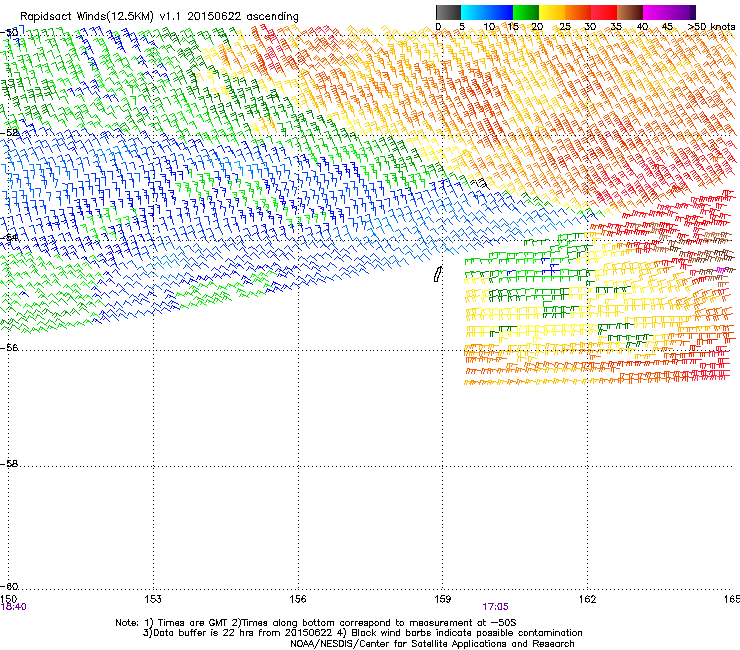Click the latitude label '-60'
The height and width of the screenshot is (650, 740).
[x=9, y=586]
